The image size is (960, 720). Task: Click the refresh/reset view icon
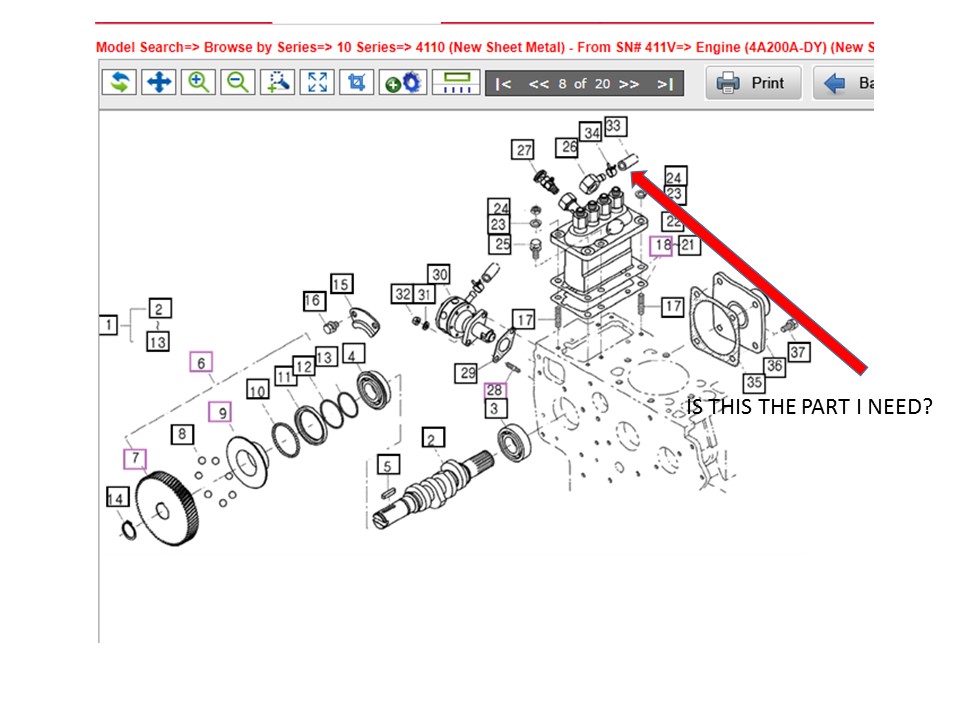click(x=119, y=82)
